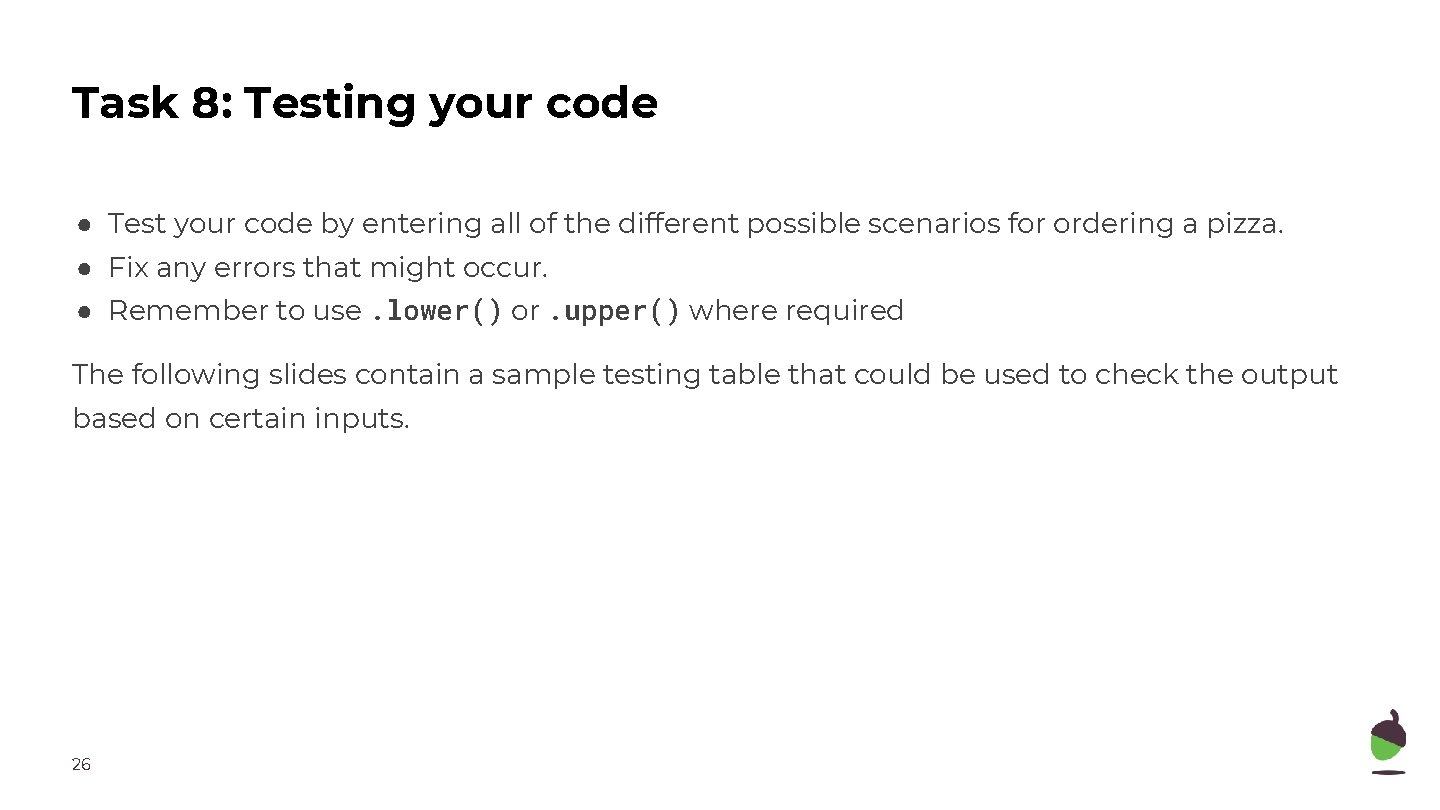The height and width of the screenshot is (810, 1440).
Task: Click the second bullet point dot
Action: point(87,268)
